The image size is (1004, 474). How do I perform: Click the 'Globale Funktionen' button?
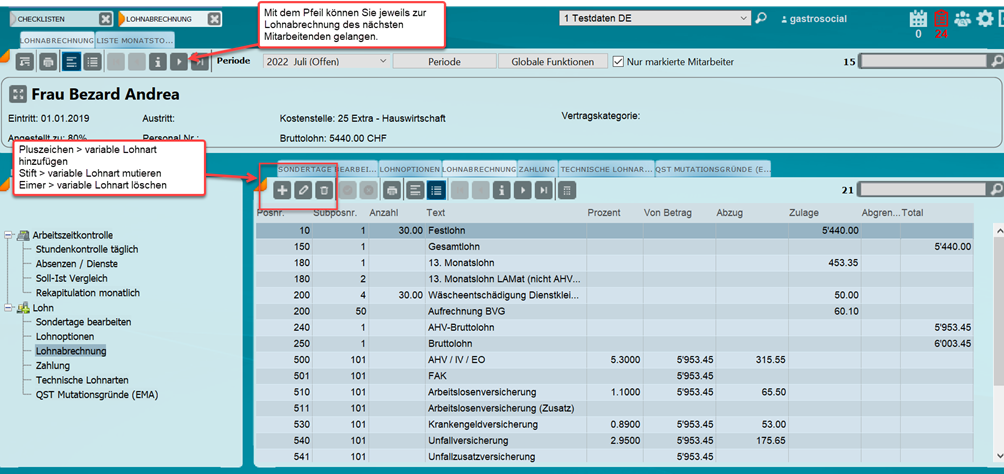(x=552, y=62)
